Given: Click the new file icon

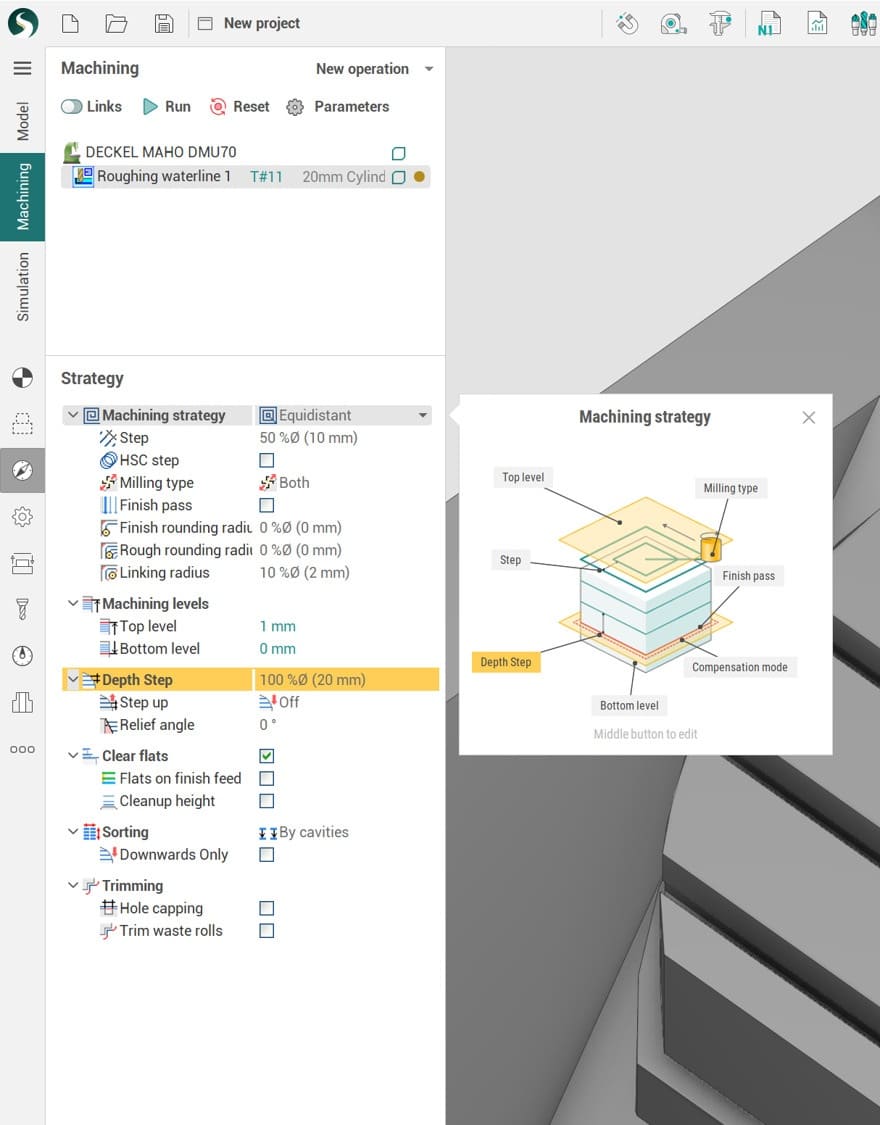Looking at the screenshot, I should click(70, 23).
